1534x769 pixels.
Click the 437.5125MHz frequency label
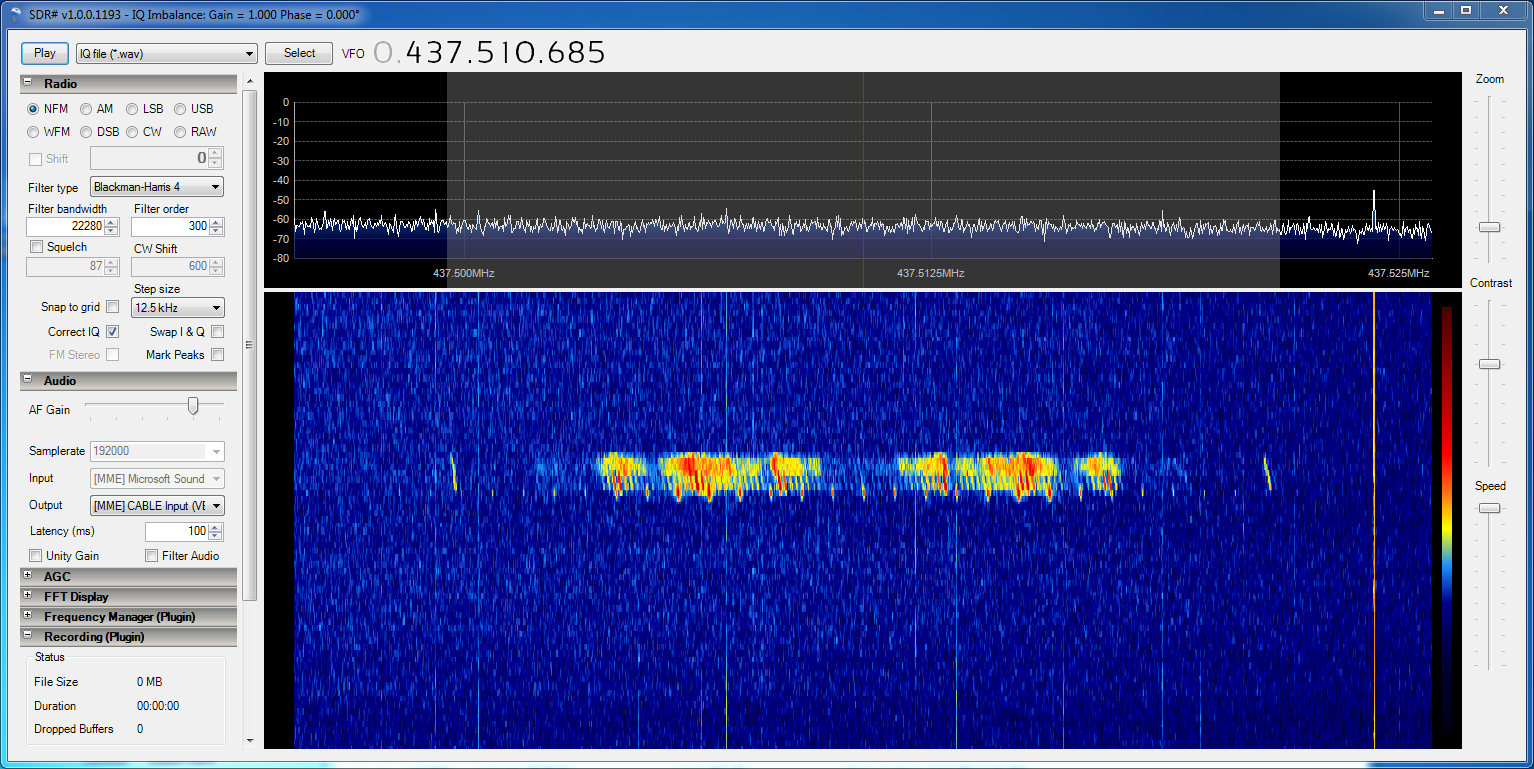pos(930,273)
